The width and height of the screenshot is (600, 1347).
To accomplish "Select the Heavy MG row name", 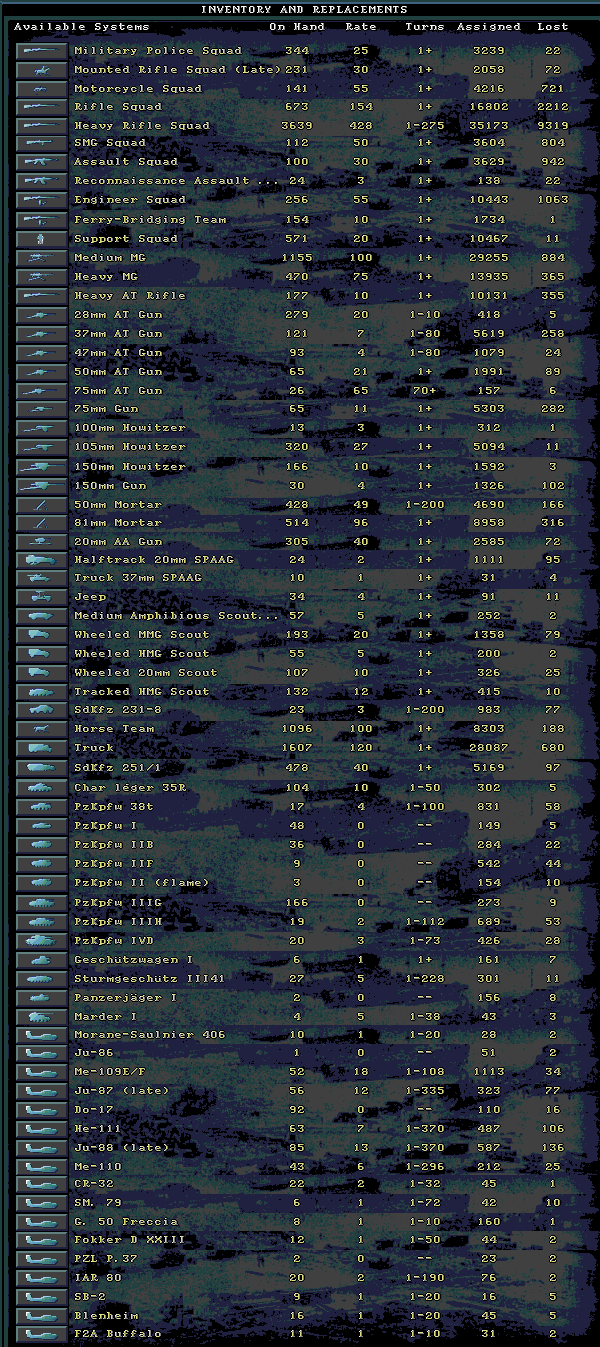I will 108,277.
